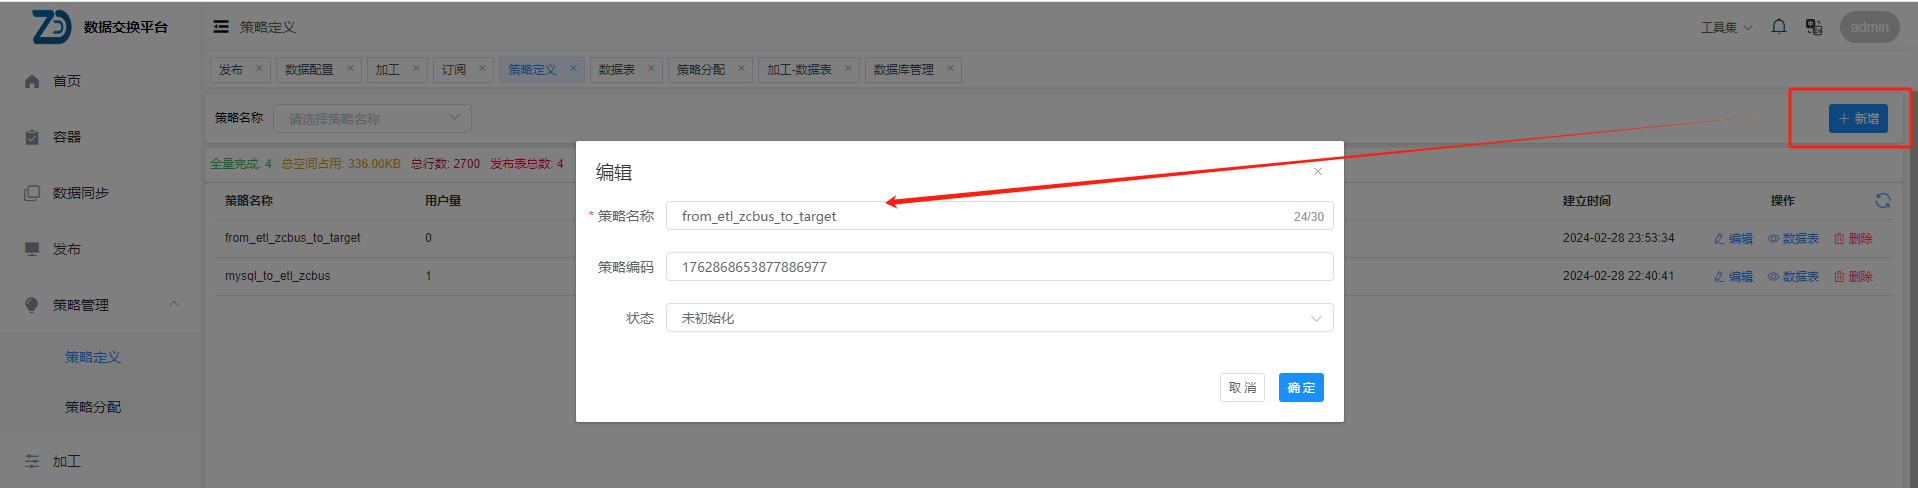Open the 容器 sidebar item

pos(66,137)
